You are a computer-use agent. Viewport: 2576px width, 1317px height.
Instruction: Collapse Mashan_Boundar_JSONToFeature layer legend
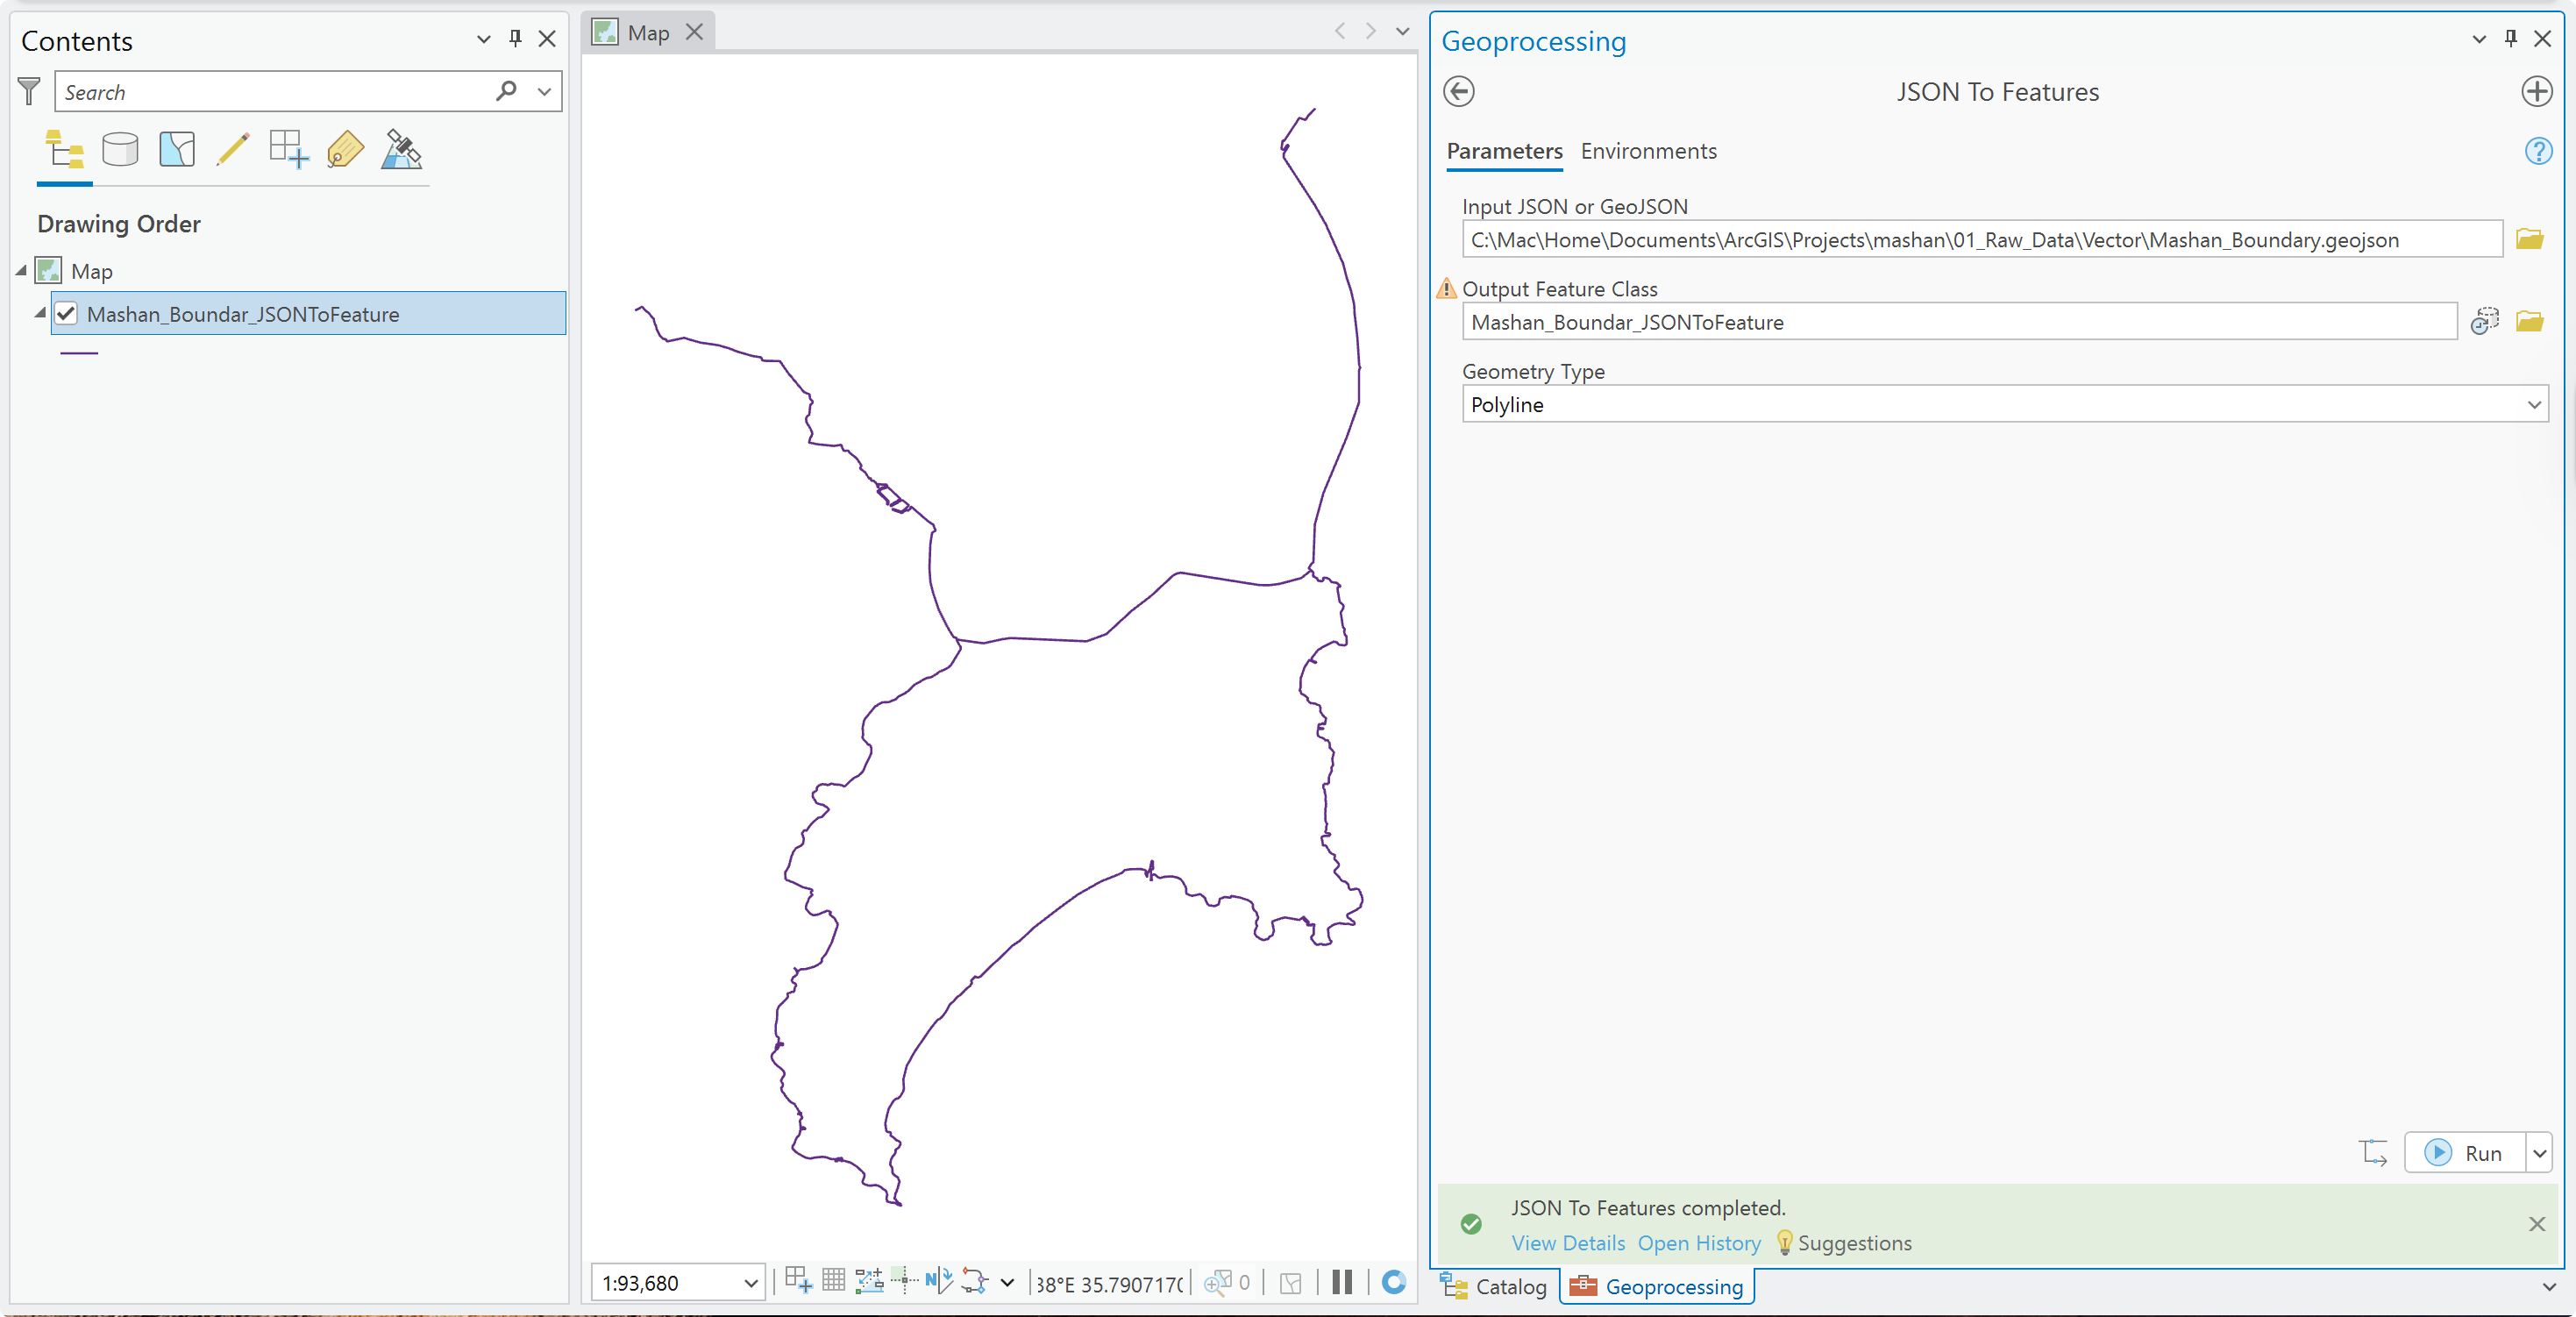(x=40, y=313)
